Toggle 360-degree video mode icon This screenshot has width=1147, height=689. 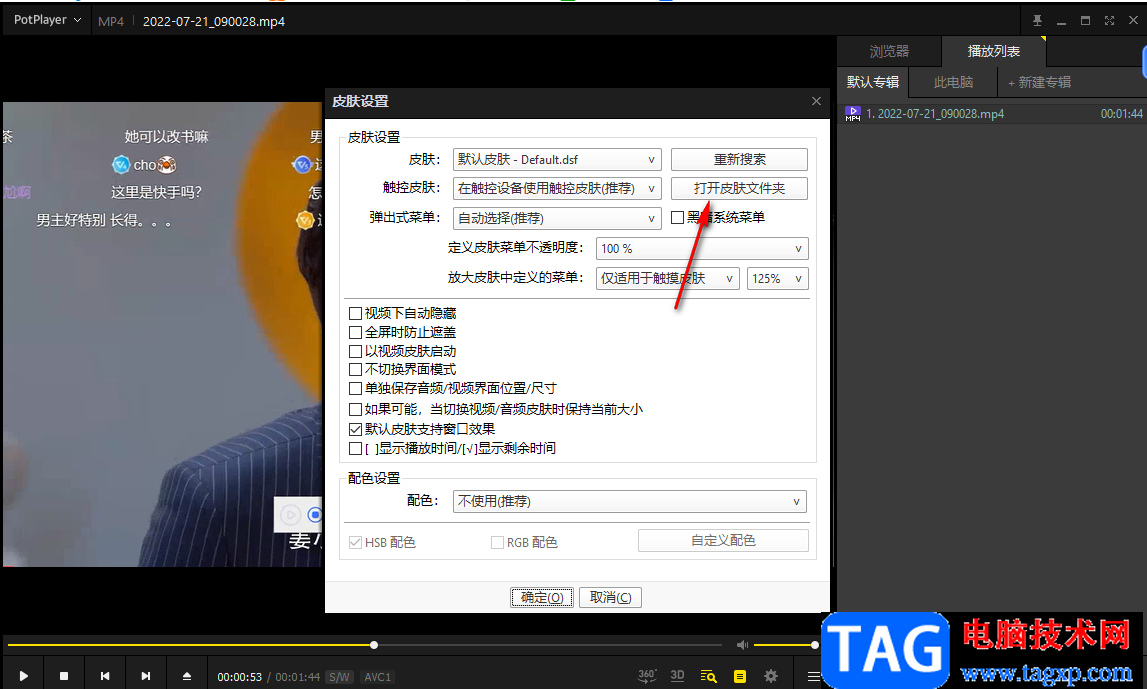pos(647,676)
